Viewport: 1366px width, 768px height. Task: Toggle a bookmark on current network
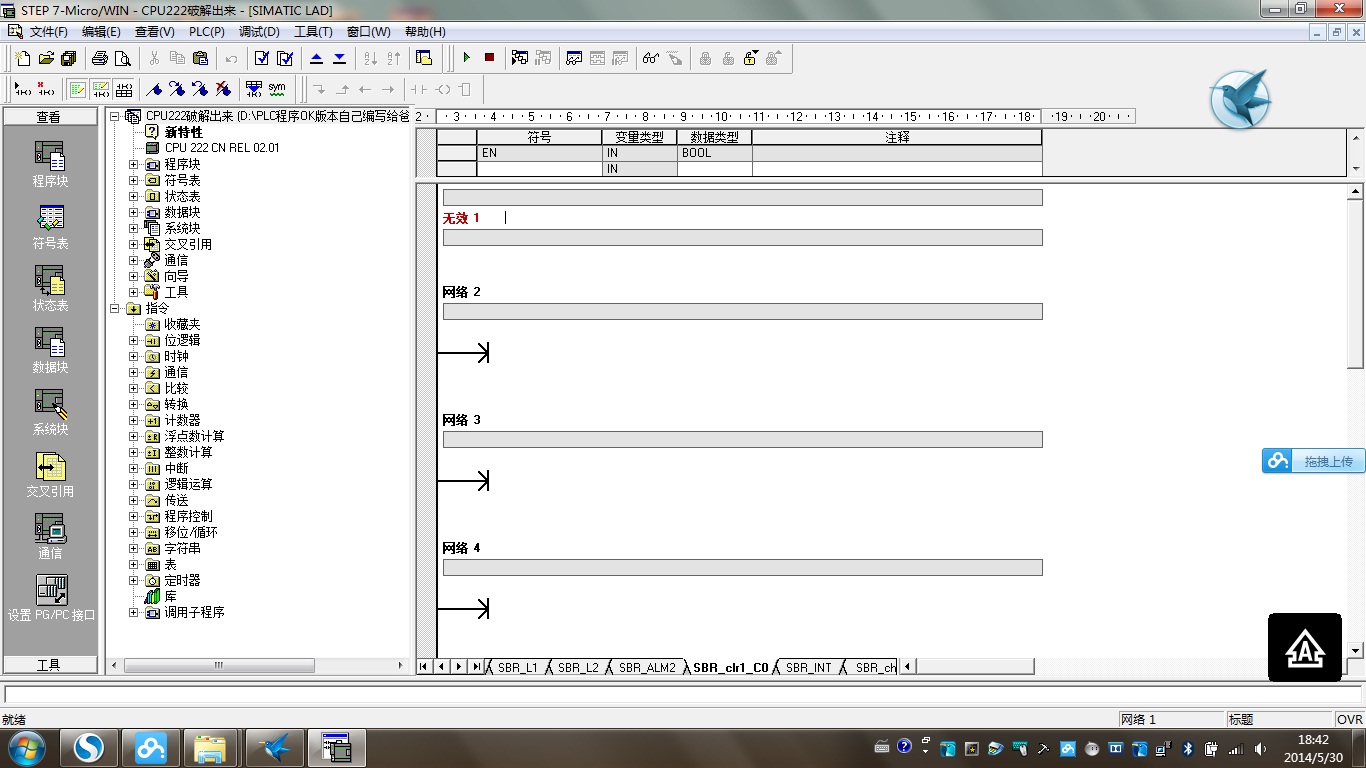(x=153, y=89)
